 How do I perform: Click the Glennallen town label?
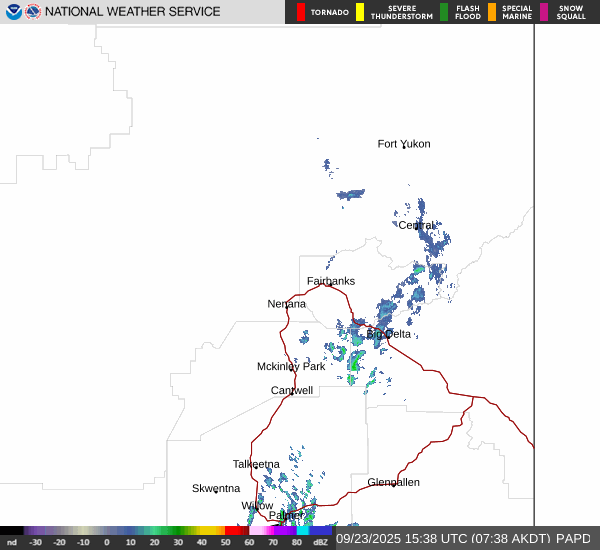(393, 482)
